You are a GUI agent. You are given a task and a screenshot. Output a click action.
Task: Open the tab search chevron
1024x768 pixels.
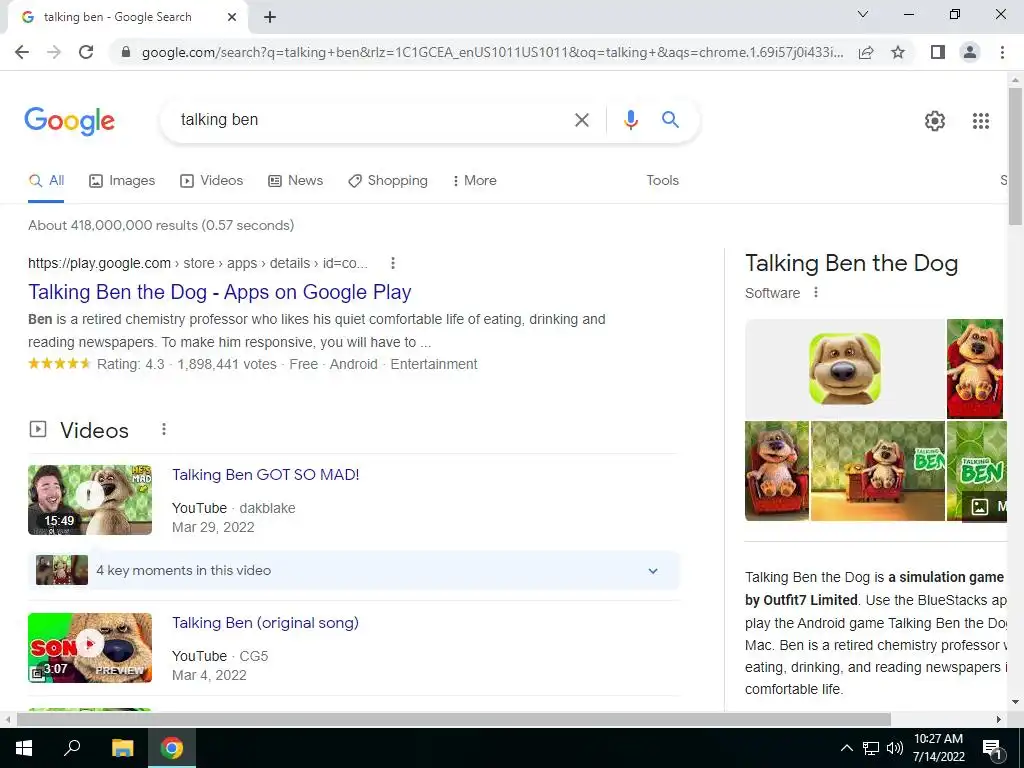click(863, 14)
